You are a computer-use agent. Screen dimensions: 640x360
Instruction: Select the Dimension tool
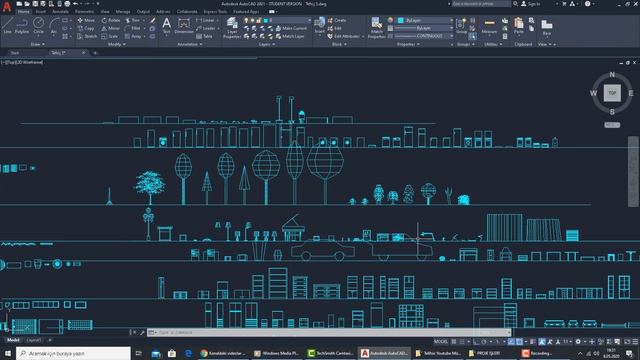click(x=184, y=25)
